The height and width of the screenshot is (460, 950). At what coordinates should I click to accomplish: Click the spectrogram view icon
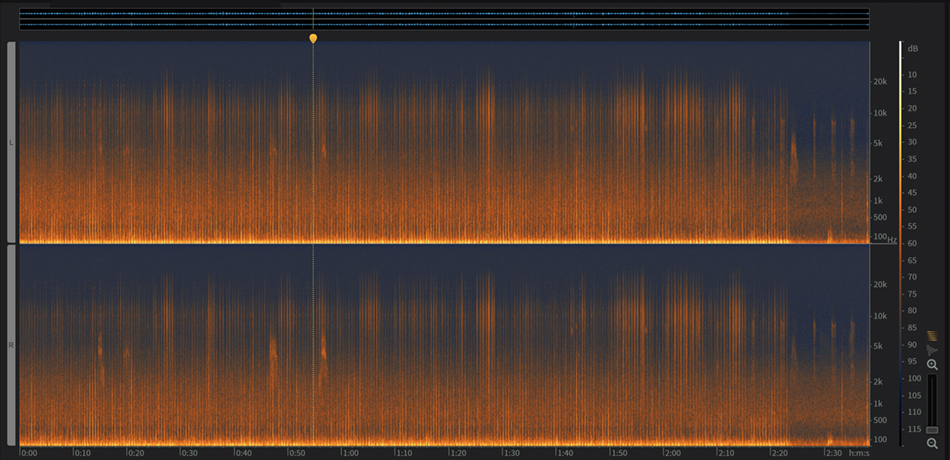[x=932, y=335]
